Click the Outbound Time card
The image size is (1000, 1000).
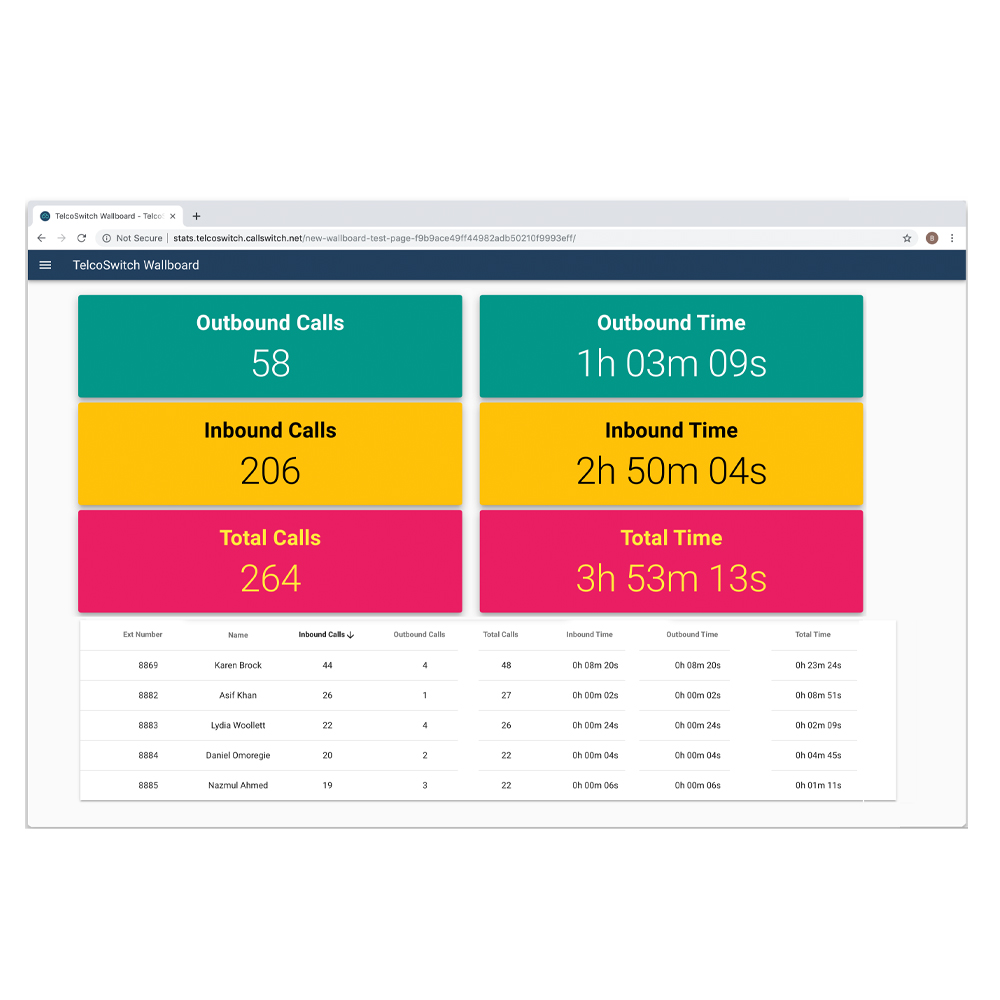[x=671, y=346]
